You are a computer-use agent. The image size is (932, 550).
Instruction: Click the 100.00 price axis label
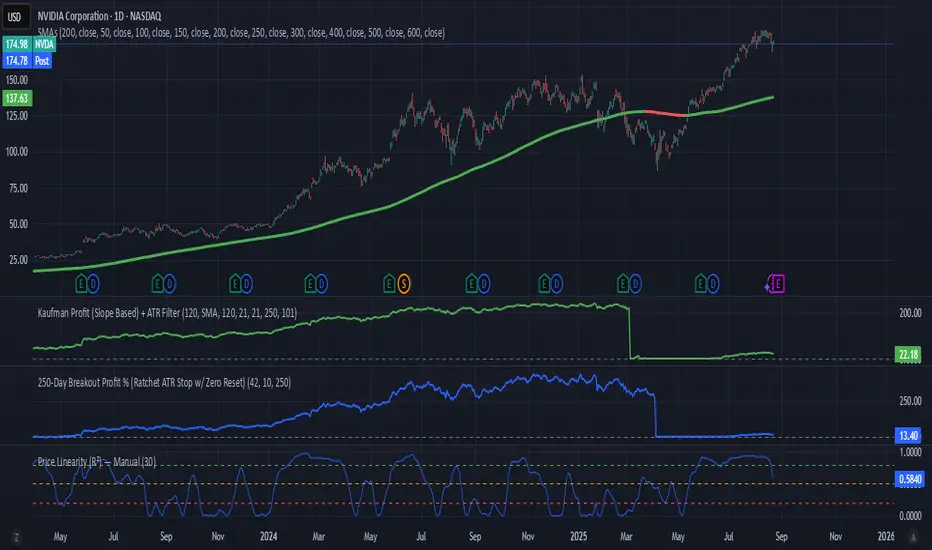tap(17, 152)
